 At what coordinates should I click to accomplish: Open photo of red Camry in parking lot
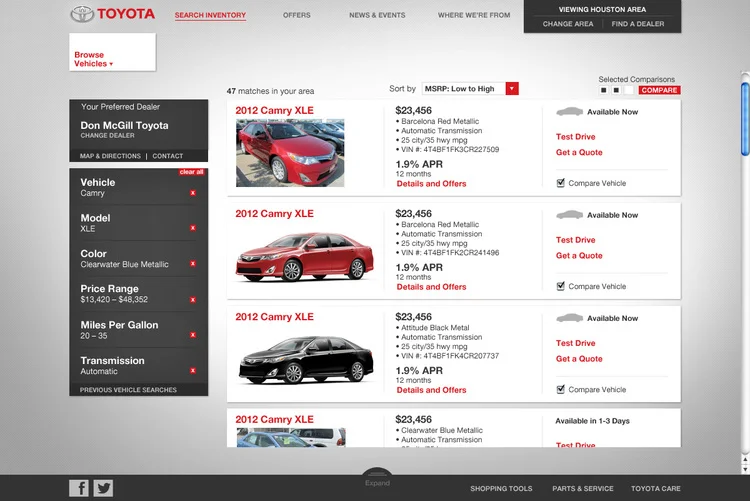click(x=290, y=153)
